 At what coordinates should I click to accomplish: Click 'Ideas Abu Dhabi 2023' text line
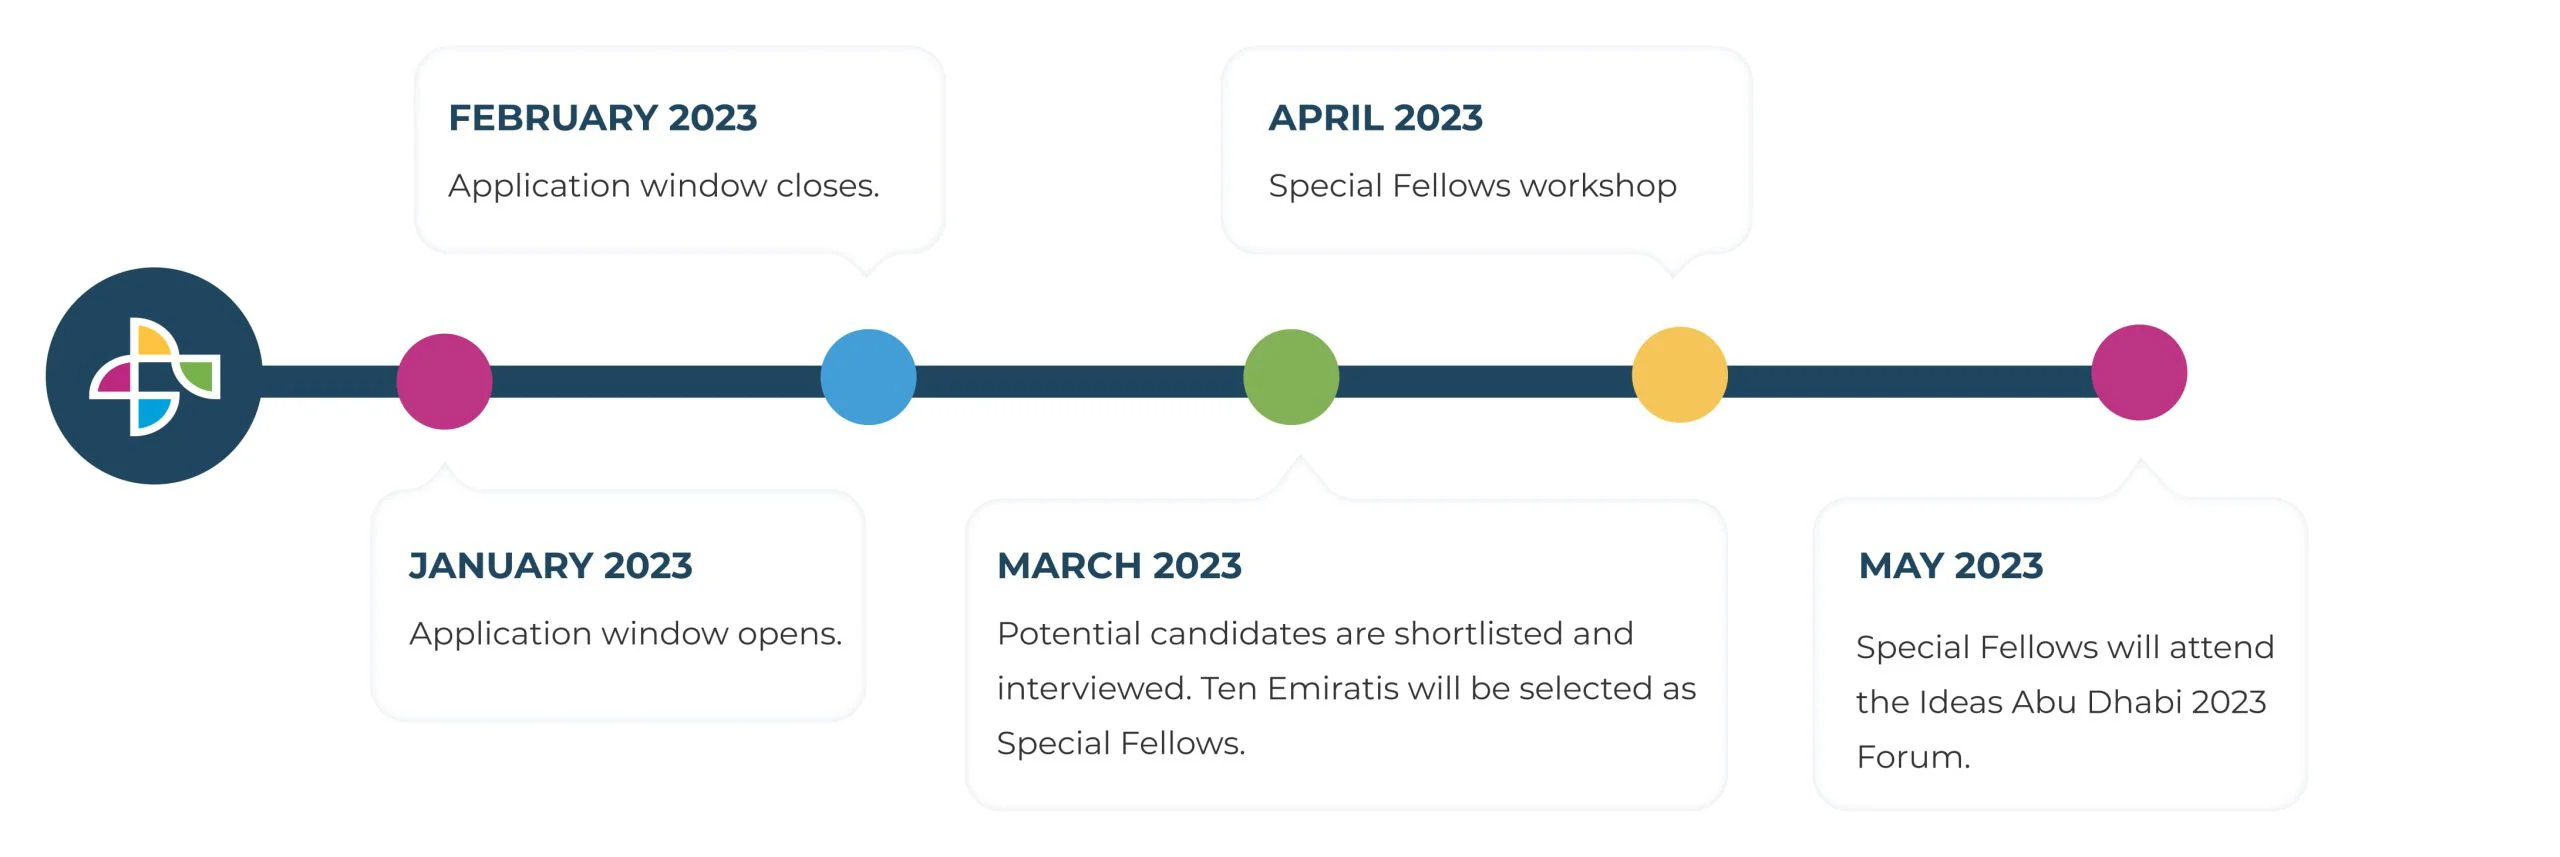pos(2061,702)
